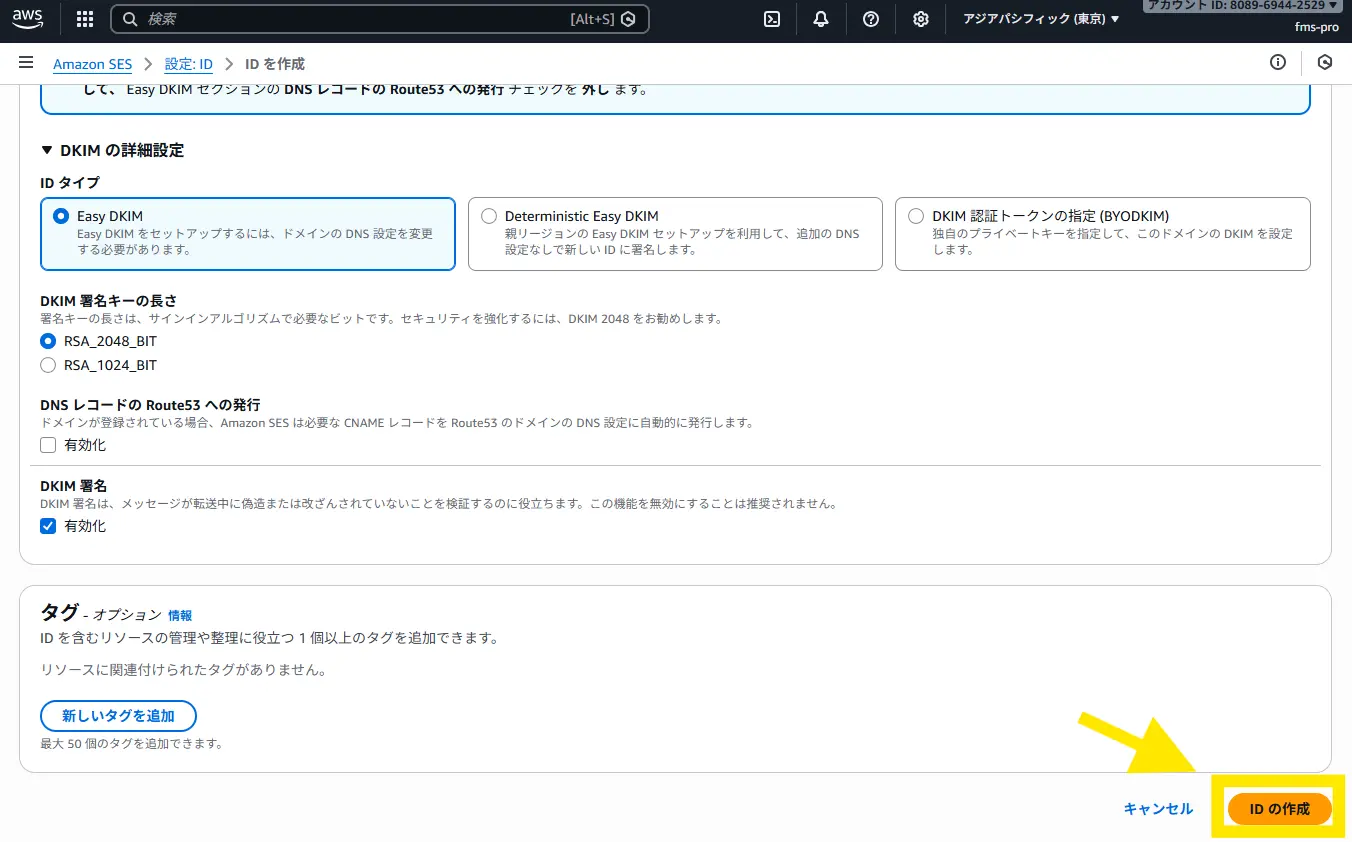Select DKIM 認証トークンの指定 (BYODKIM) option

[x=916, y=216]
